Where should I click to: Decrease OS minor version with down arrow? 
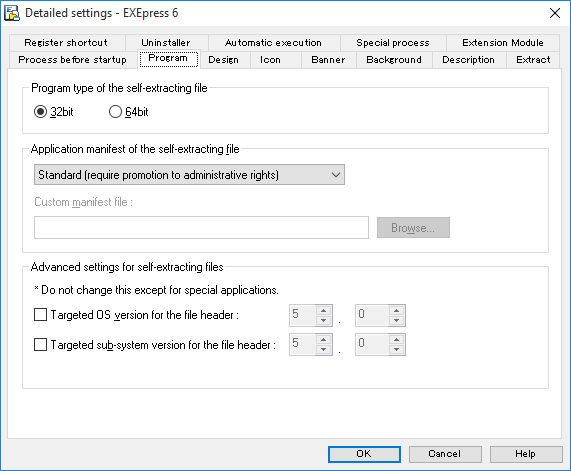pos(396,321)
